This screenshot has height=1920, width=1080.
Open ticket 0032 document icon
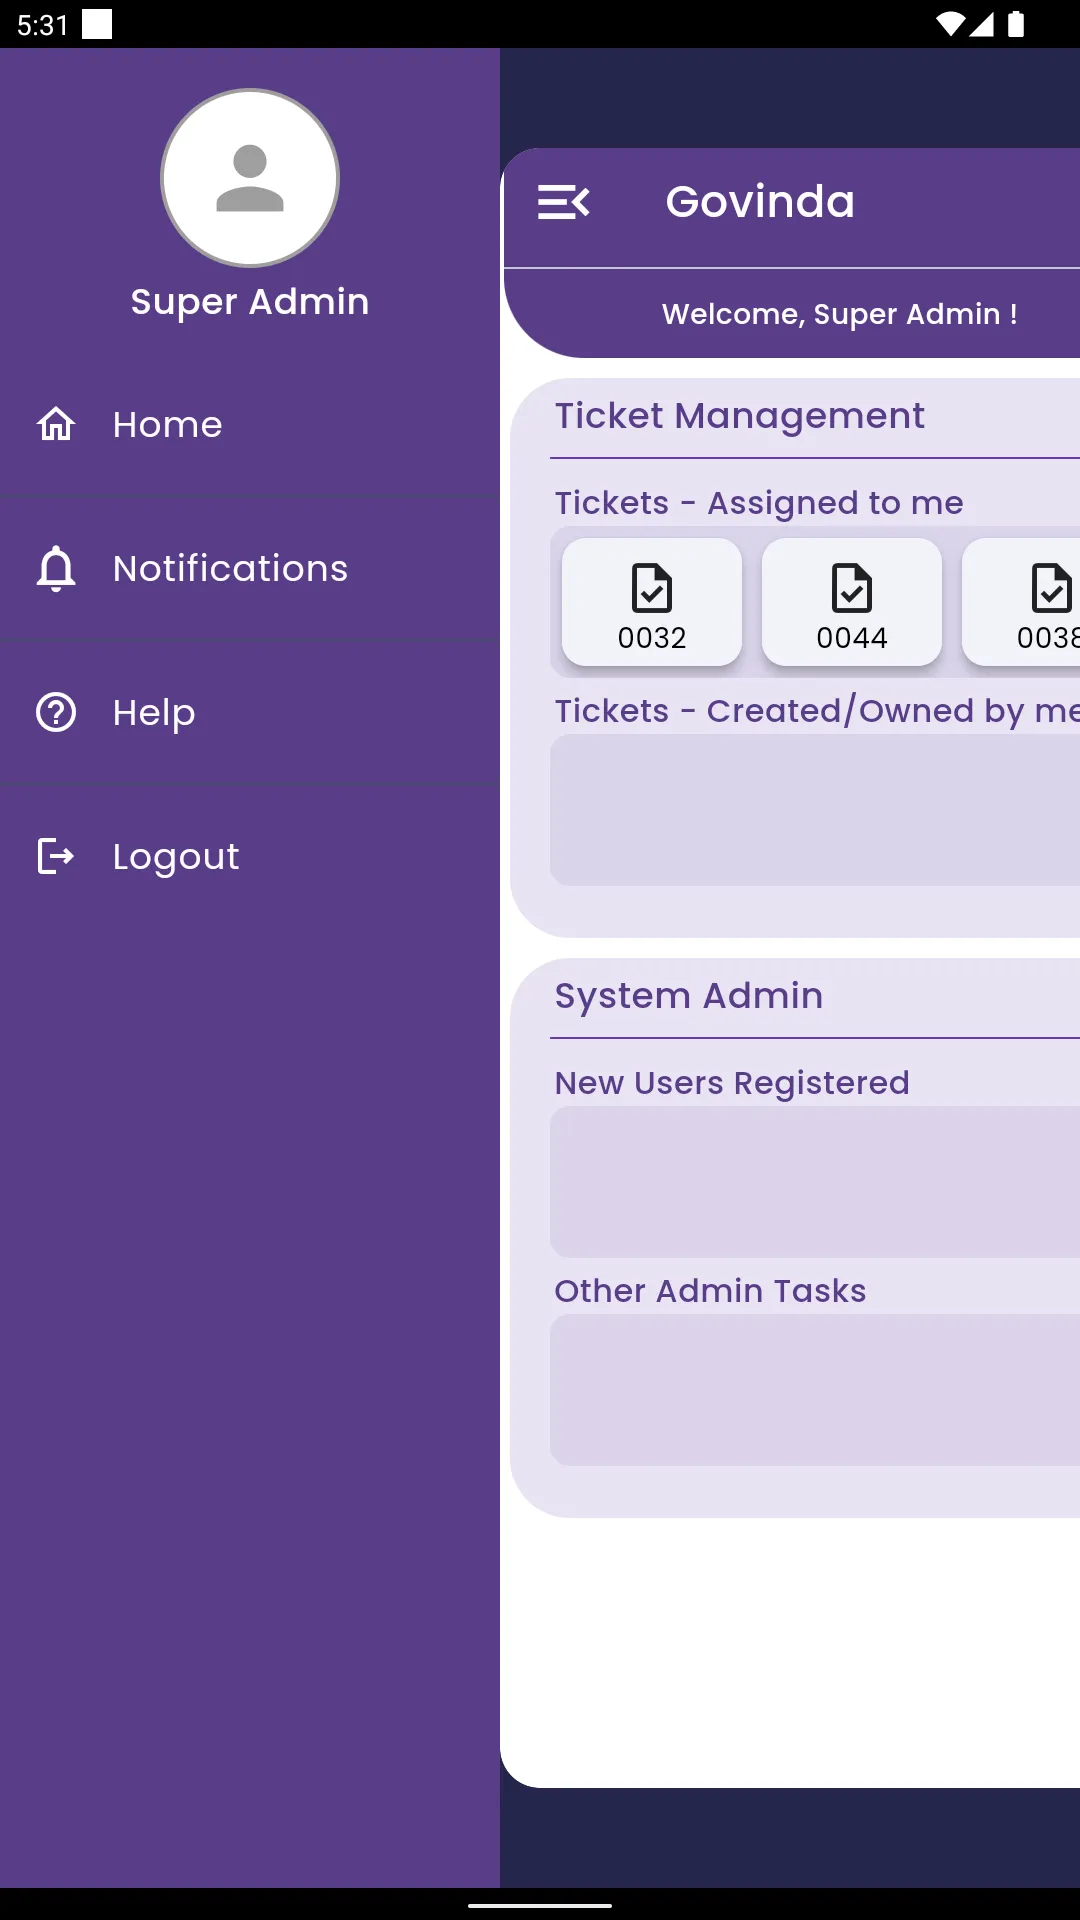(x=652, y=588)
